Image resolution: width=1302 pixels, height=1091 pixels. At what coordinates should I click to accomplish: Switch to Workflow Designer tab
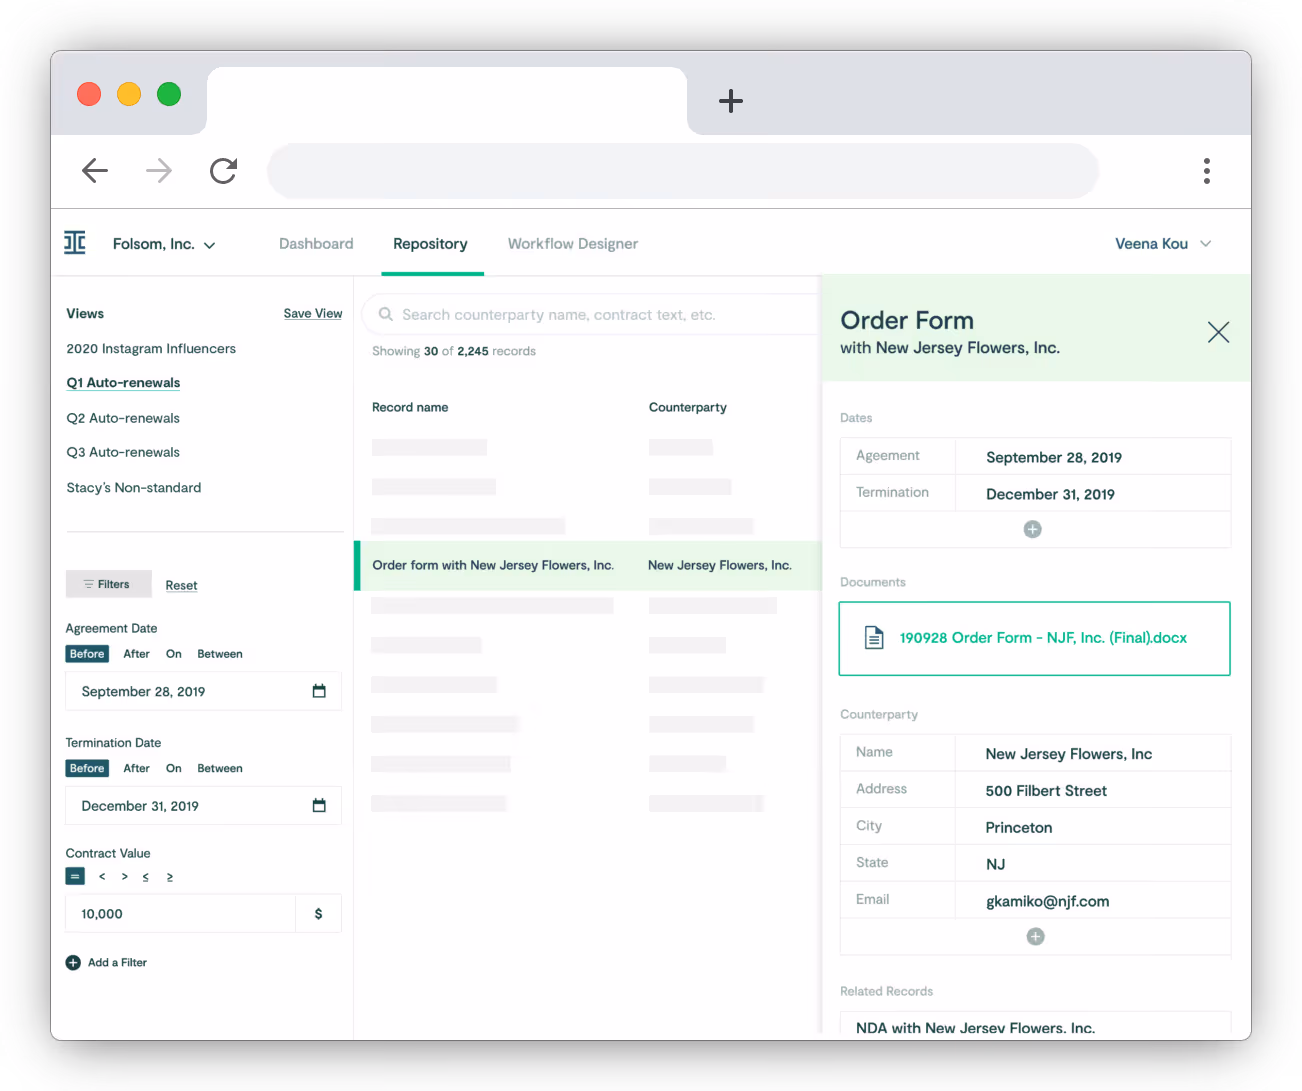(573, 244)
